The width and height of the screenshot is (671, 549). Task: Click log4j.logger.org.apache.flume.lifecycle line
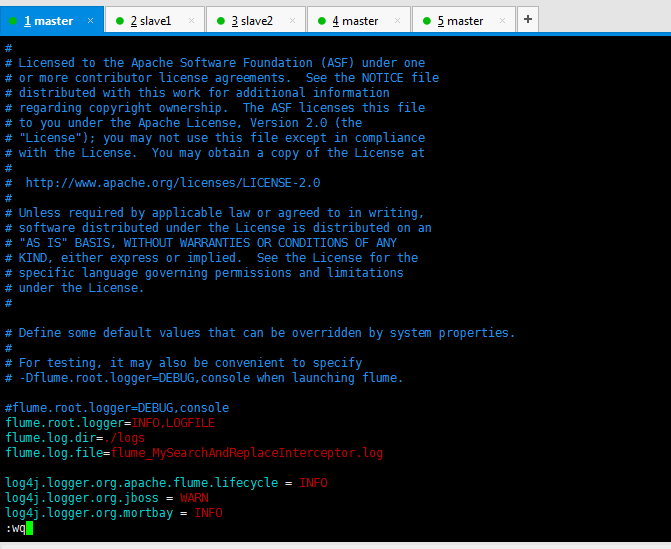point(166,483)
